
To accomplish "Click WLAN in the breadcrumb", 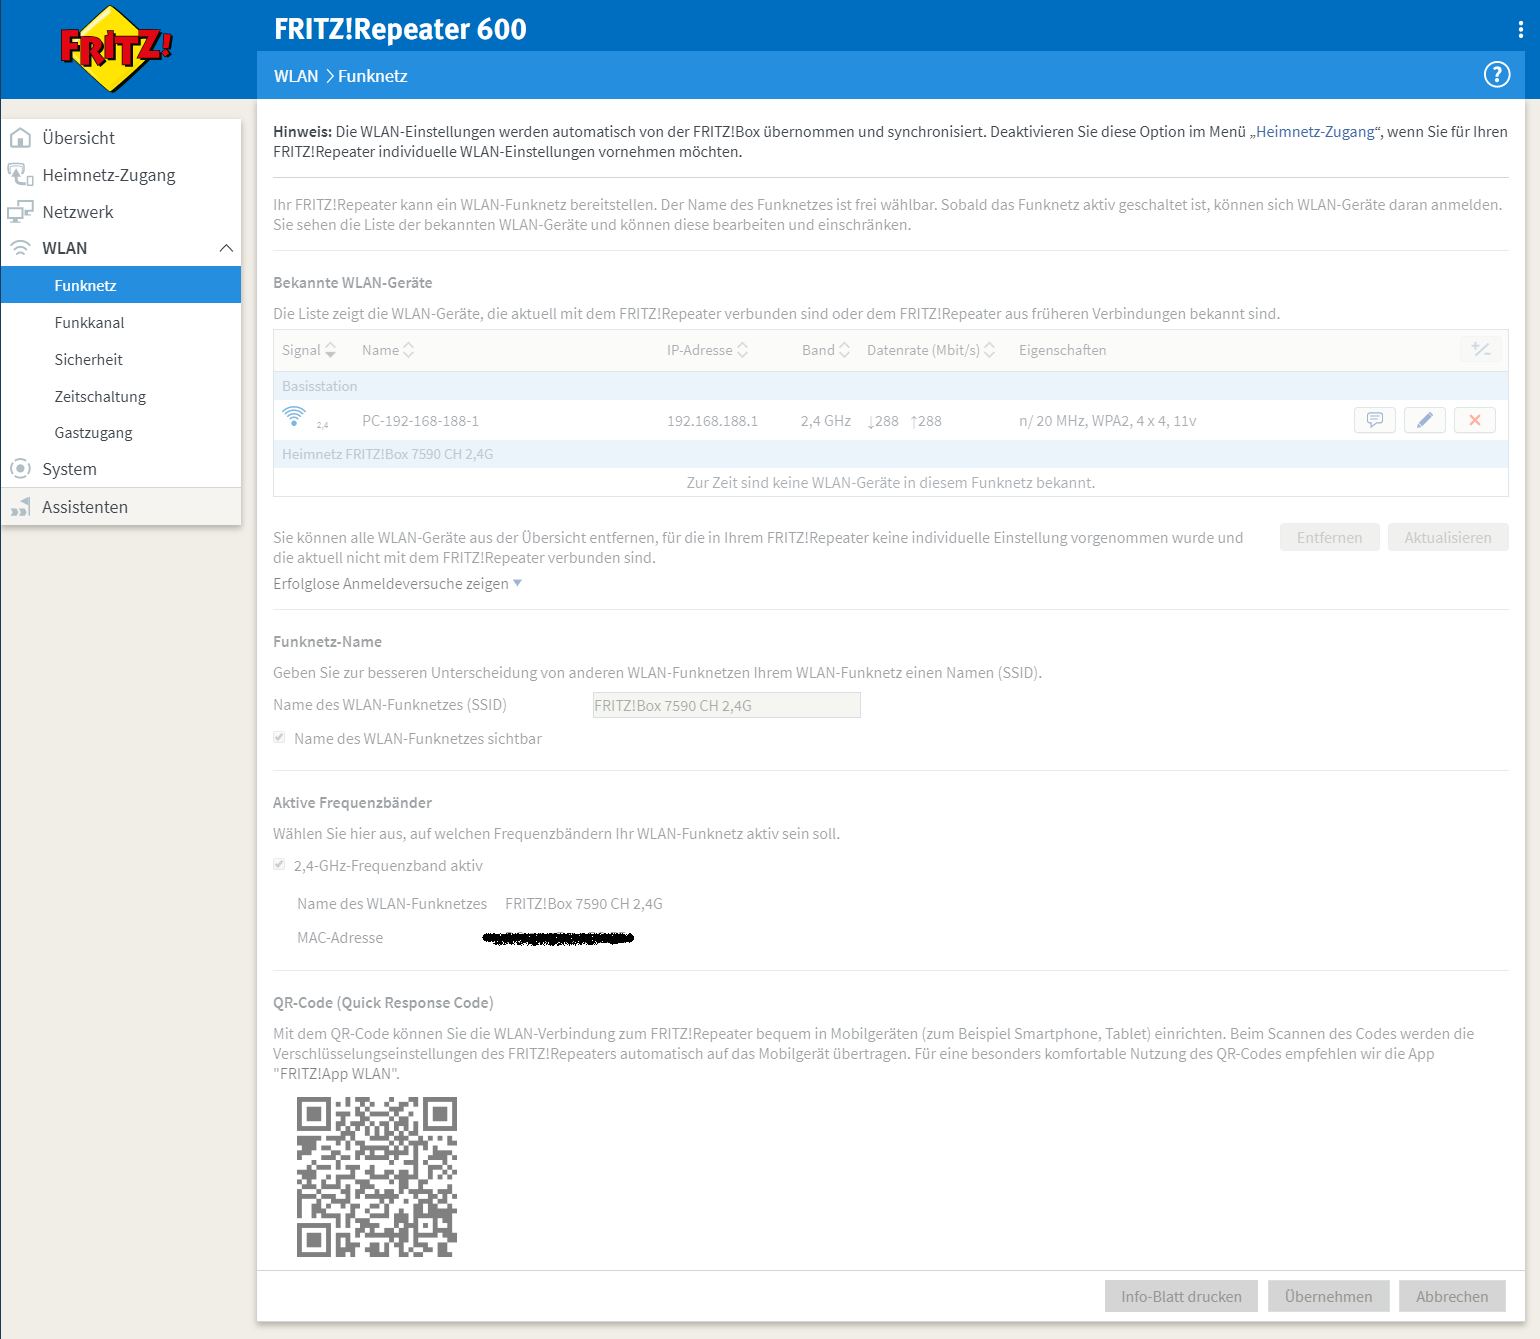I will (x=296, y=76).
